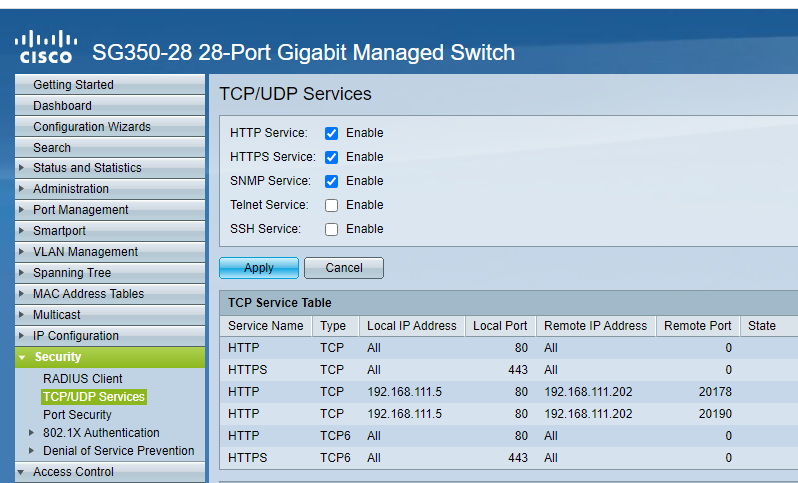
Task: Select Port Security in the sidebar
Action: tap(77, 415)
